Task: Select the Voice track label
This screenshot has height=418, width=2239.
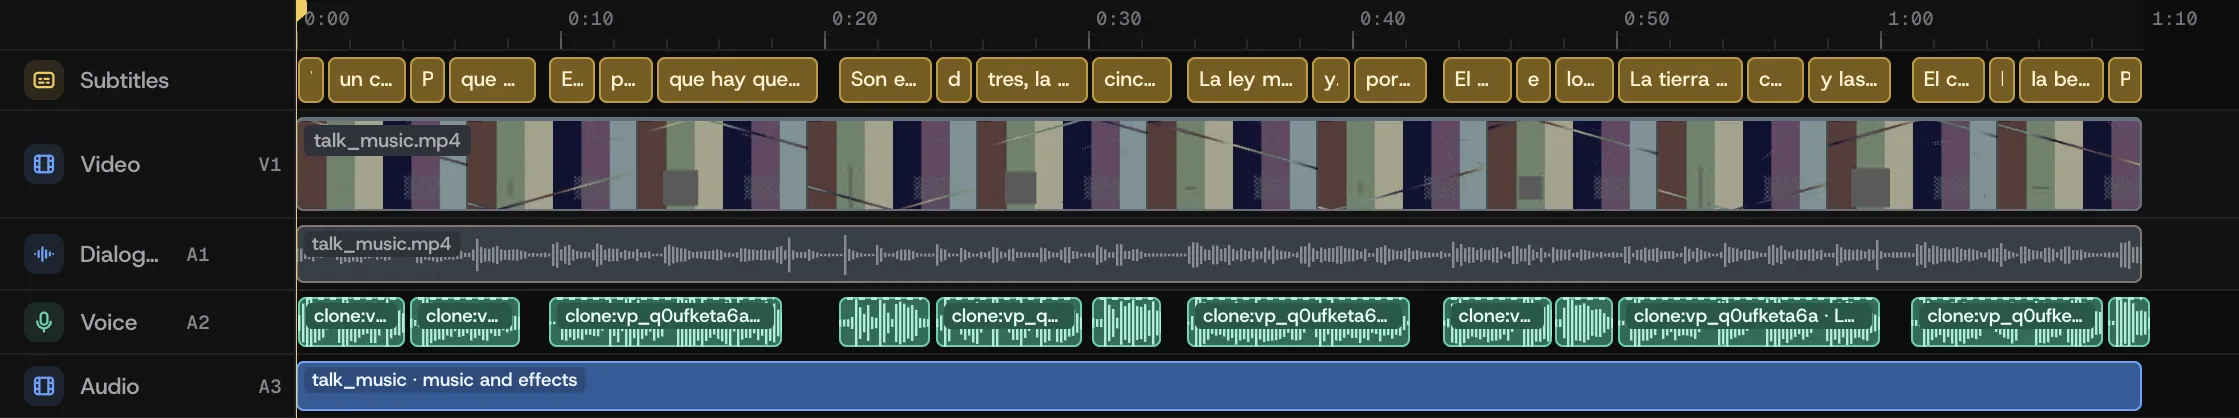Action: (x=108, y=322)
